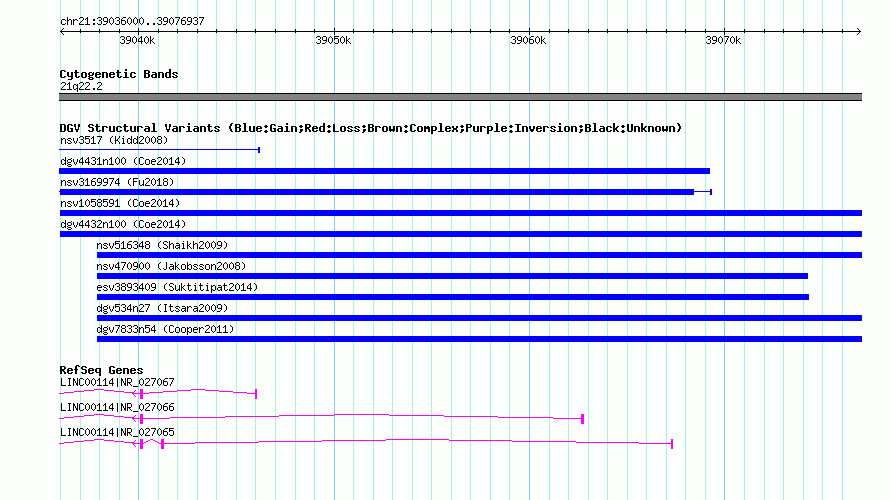The height and width of the screenshot is (500, 890).
Task: Click the nsv516348 blue gain bar
Action: (479, 255)
